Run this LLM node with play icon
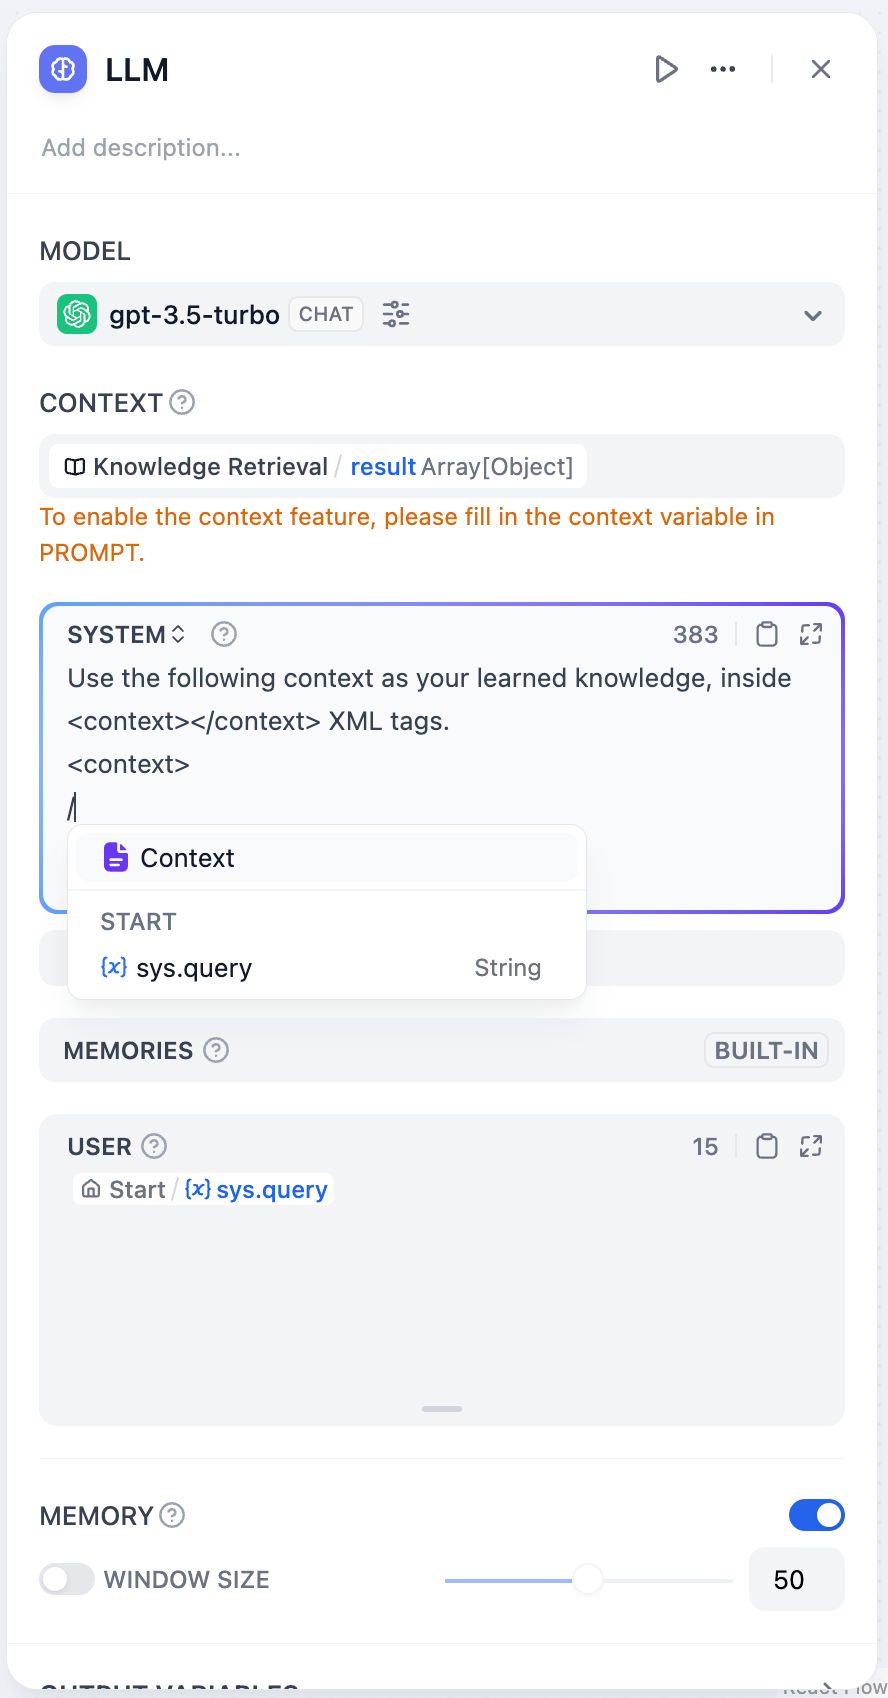 666,69
